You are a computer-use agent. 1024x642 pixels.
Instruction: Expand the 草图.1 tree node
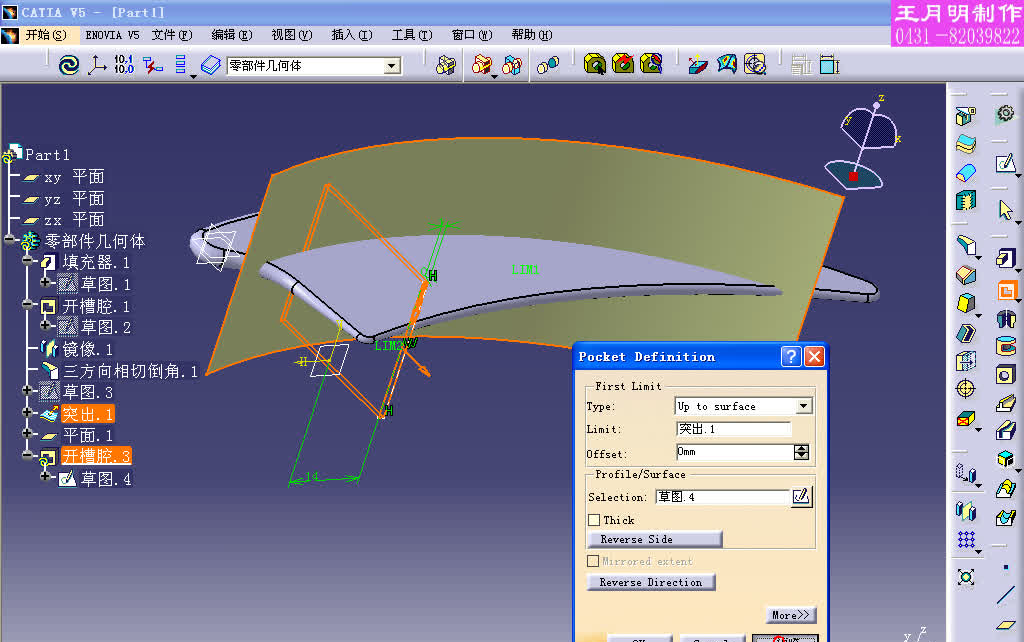pyautogui.click(x=46, y=282)
